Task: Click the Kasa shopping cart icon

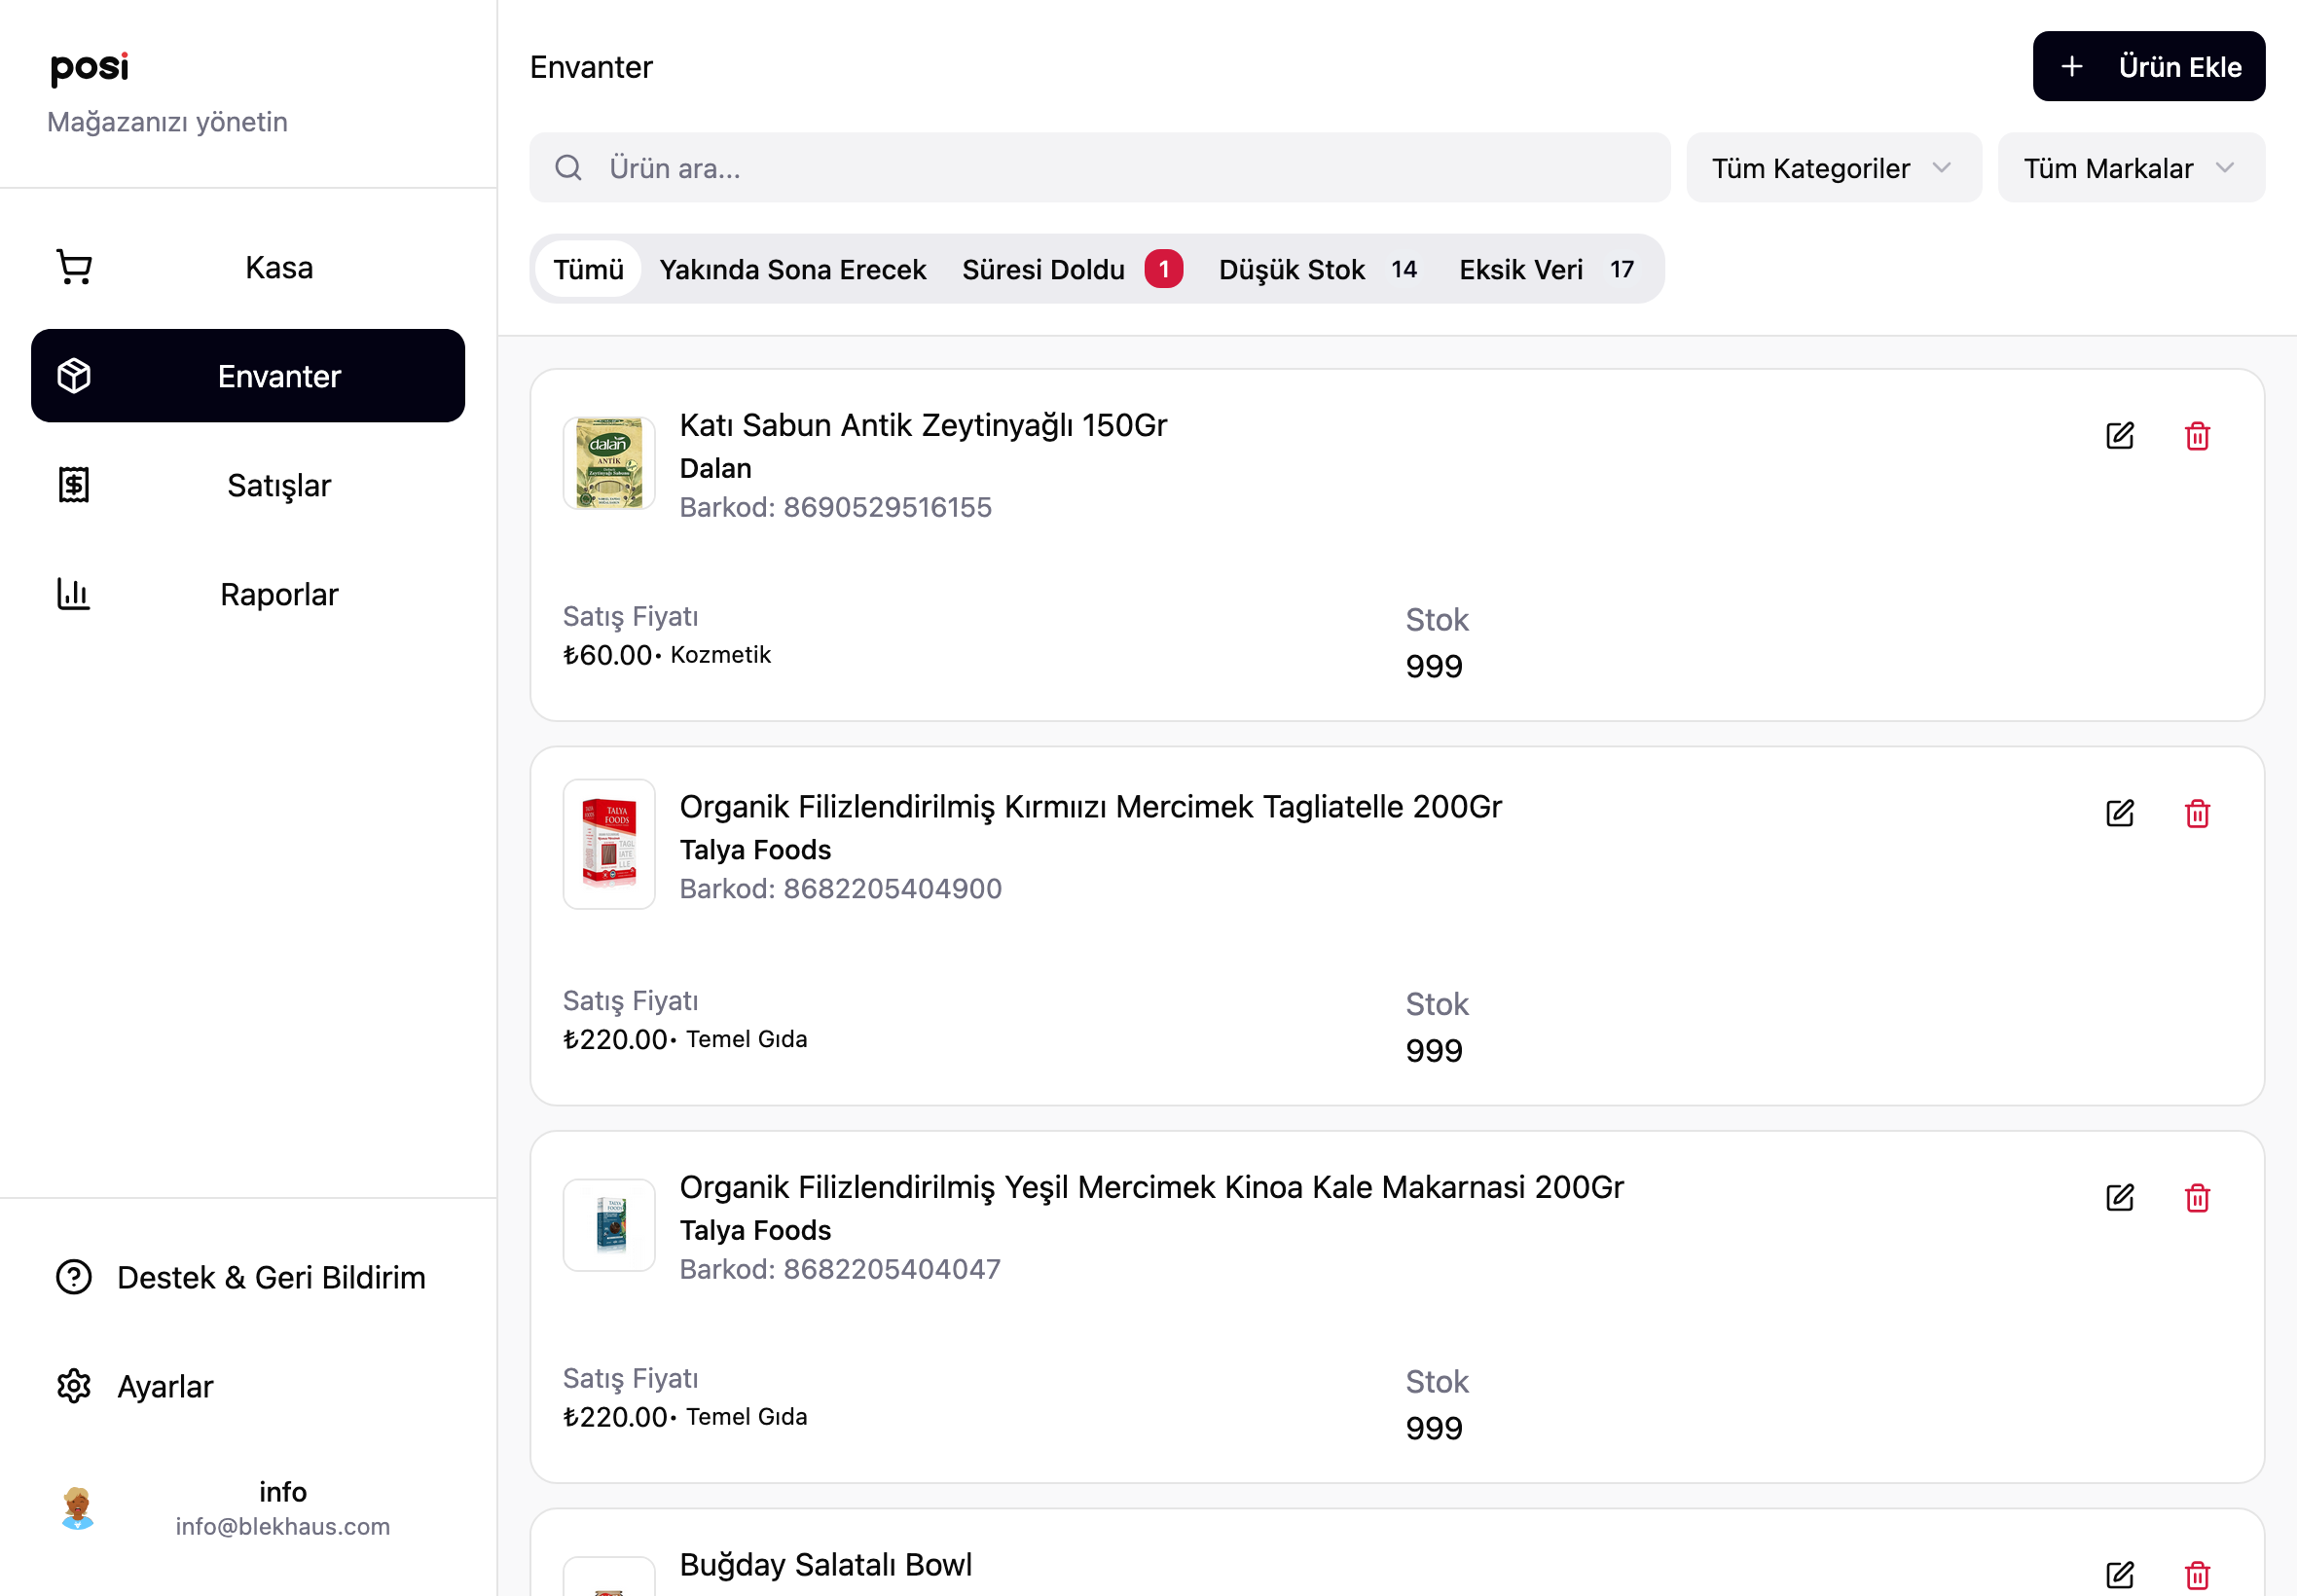Action: (75, 267)
